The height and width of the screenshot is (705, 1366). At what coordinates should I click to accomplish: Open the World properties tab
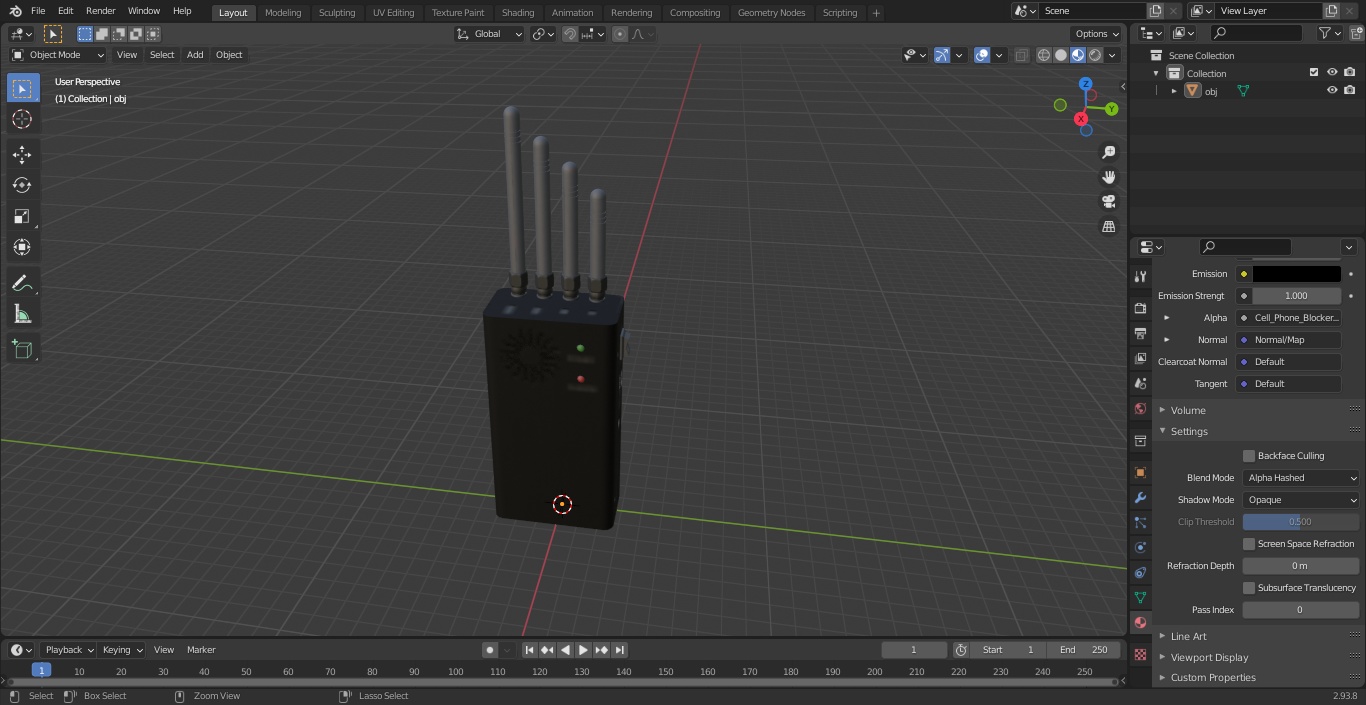[1140, 408]
